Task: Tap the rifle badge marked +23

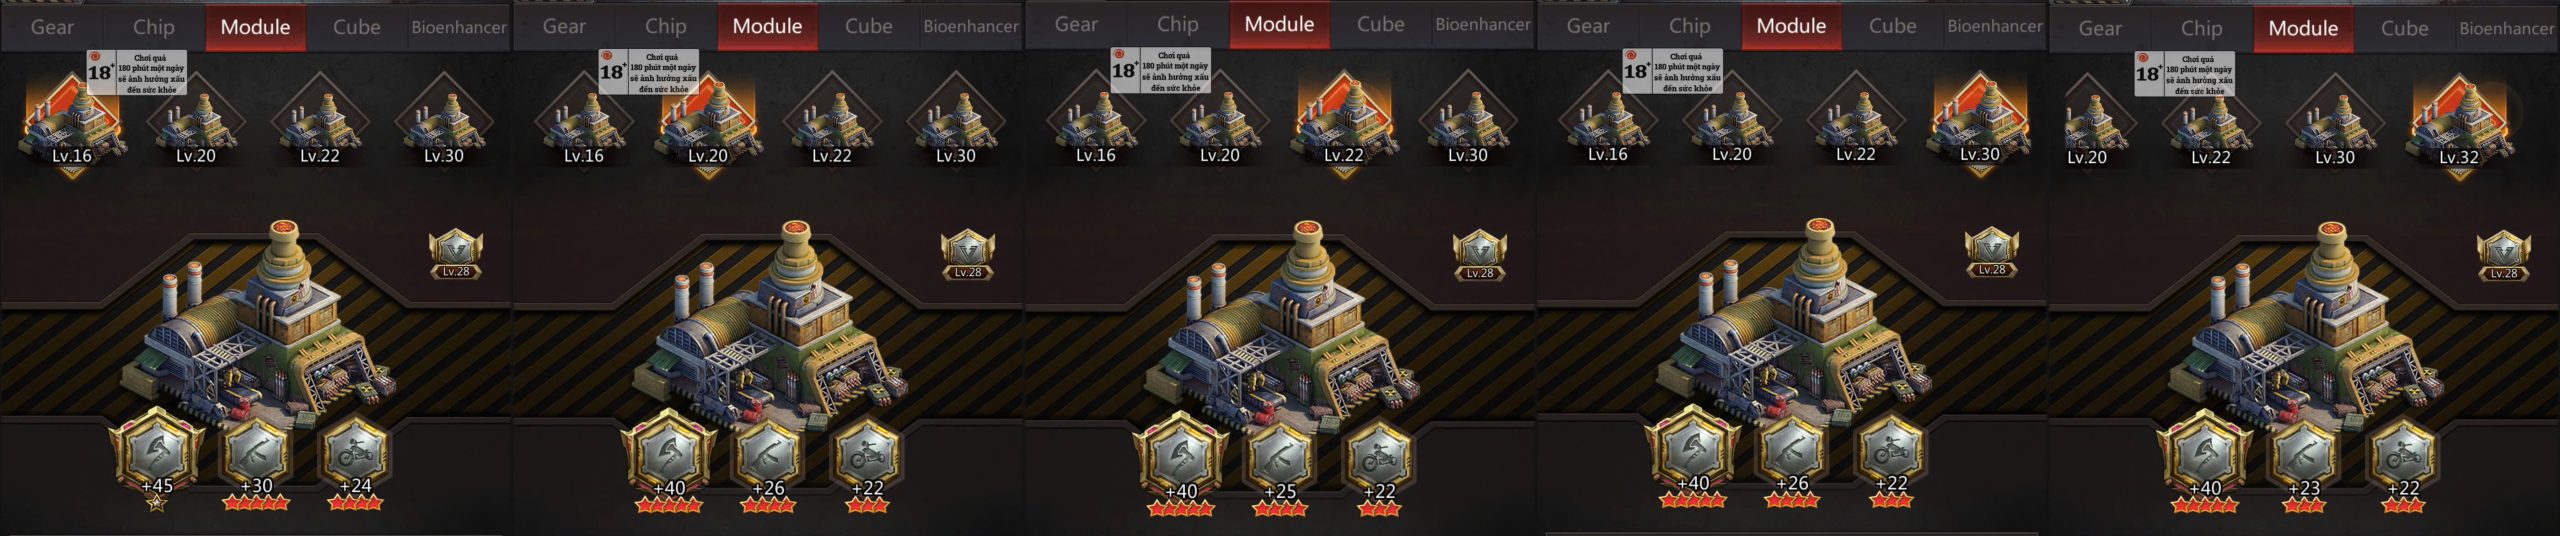Action: pyautogui.click(x=2304, y=460)
